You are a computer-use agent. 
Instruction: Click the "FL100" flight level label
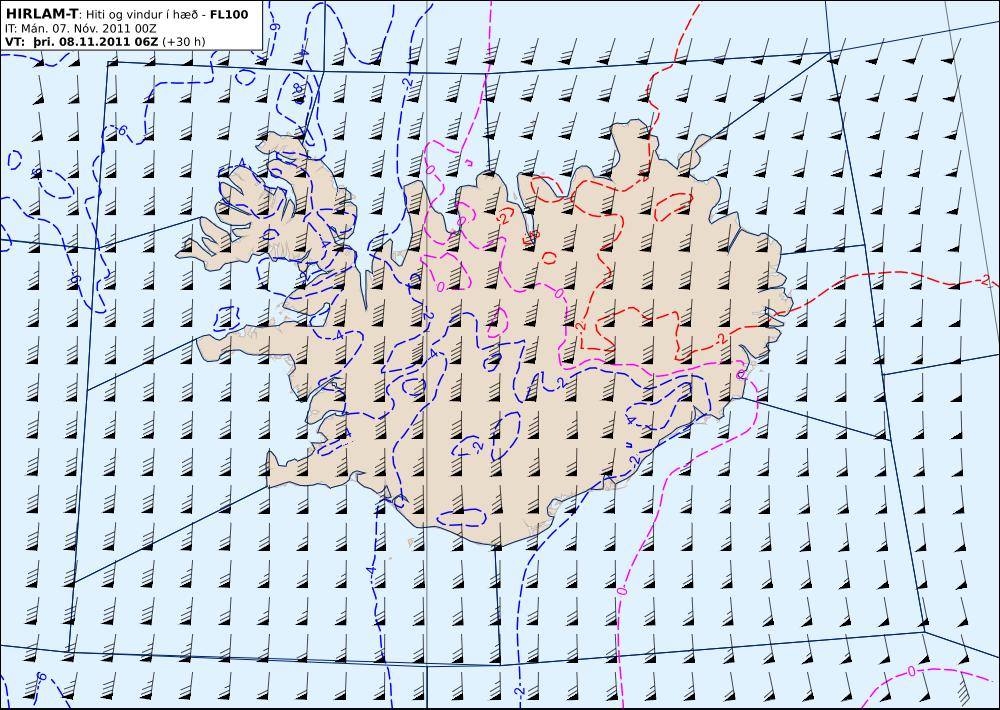(x=229, y=13)
